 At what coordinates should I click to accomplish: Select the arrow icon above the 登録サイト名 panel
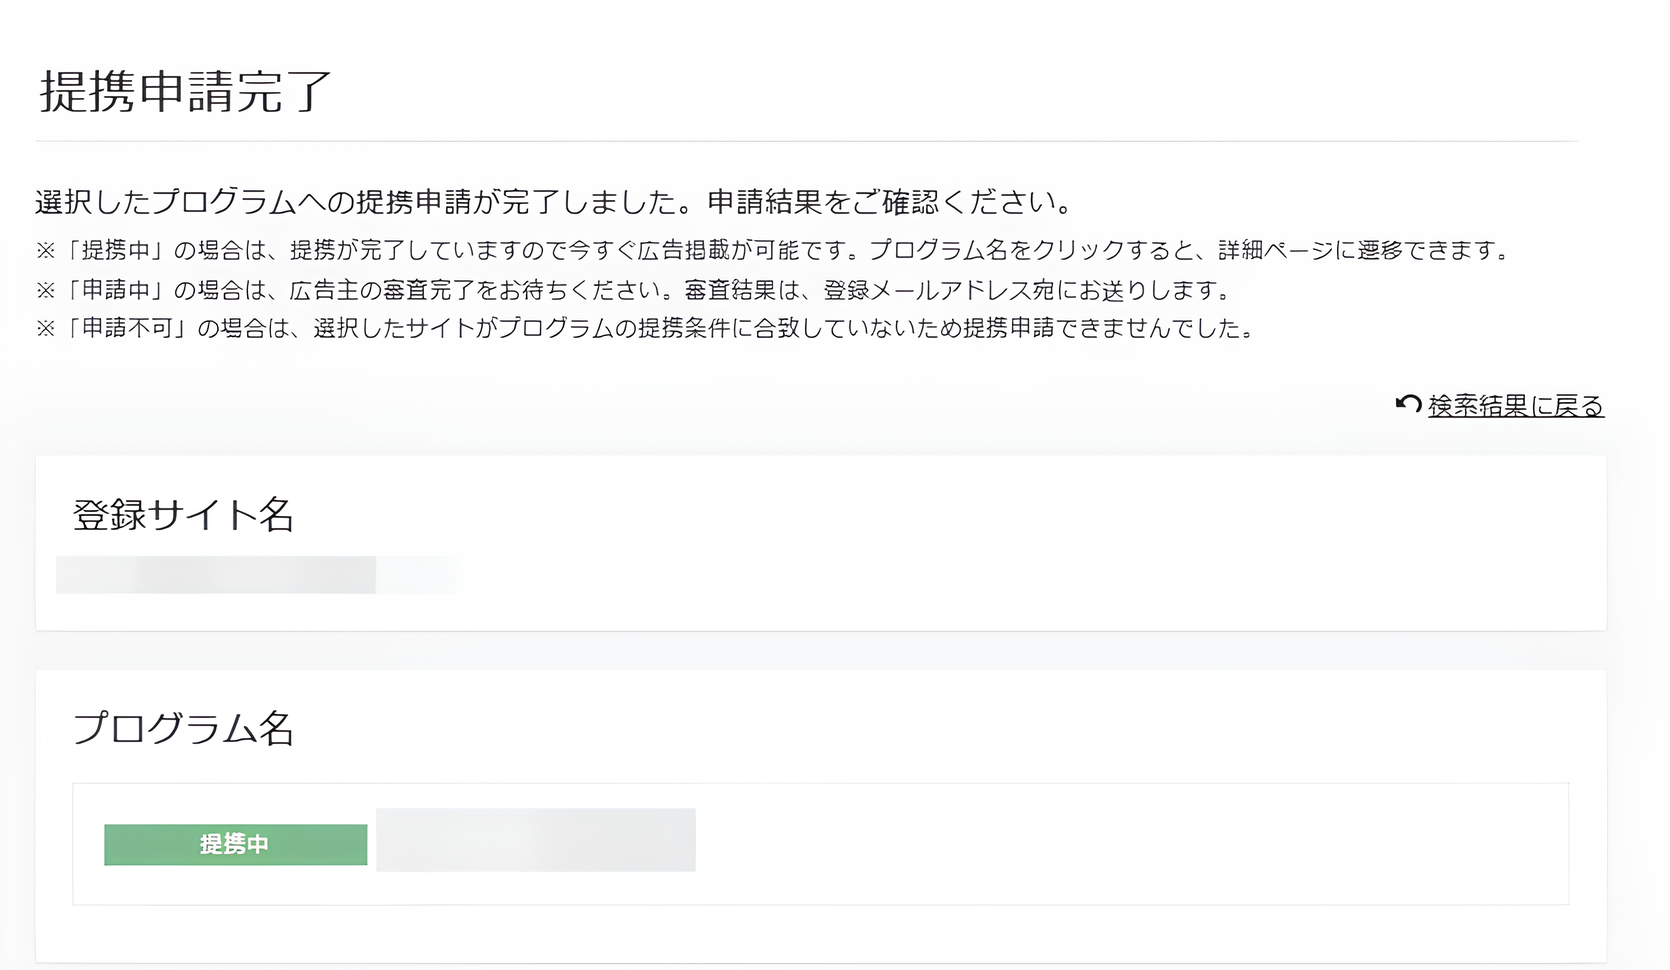point(1409,405)
